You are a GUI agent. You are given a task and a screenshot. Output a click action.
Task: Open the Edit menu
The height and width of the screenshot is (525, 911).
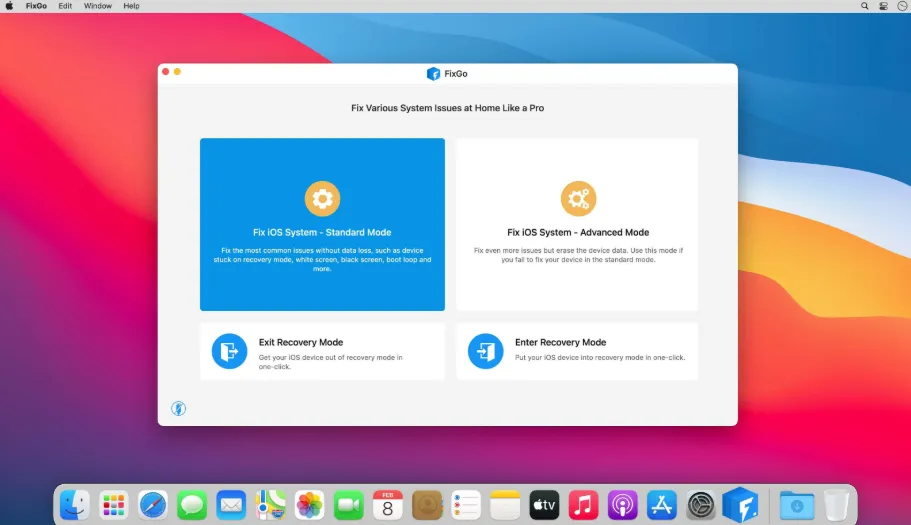pyautogui.click(x=65, y=6)
